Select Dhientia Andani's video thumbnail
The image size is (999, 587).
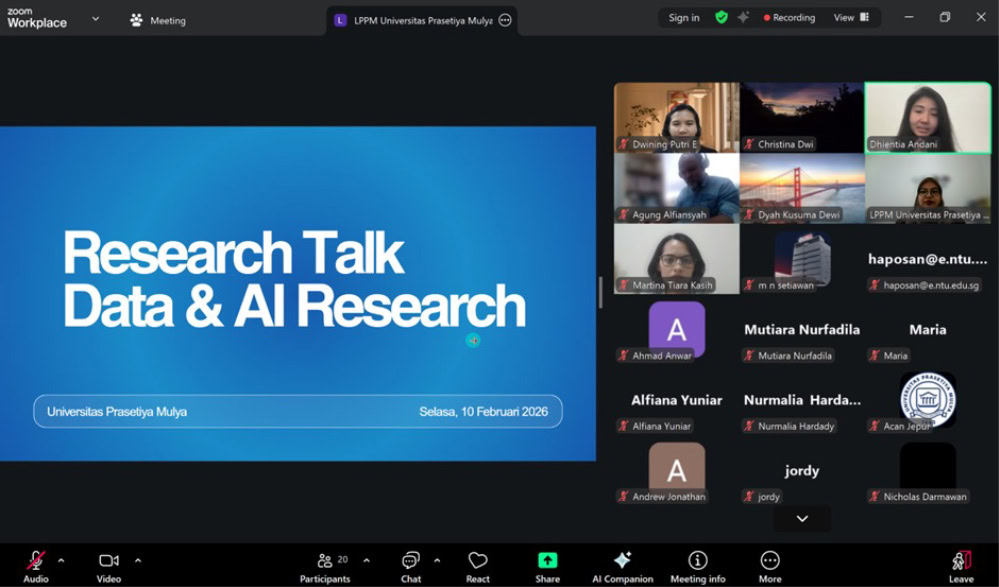point(927,117)
